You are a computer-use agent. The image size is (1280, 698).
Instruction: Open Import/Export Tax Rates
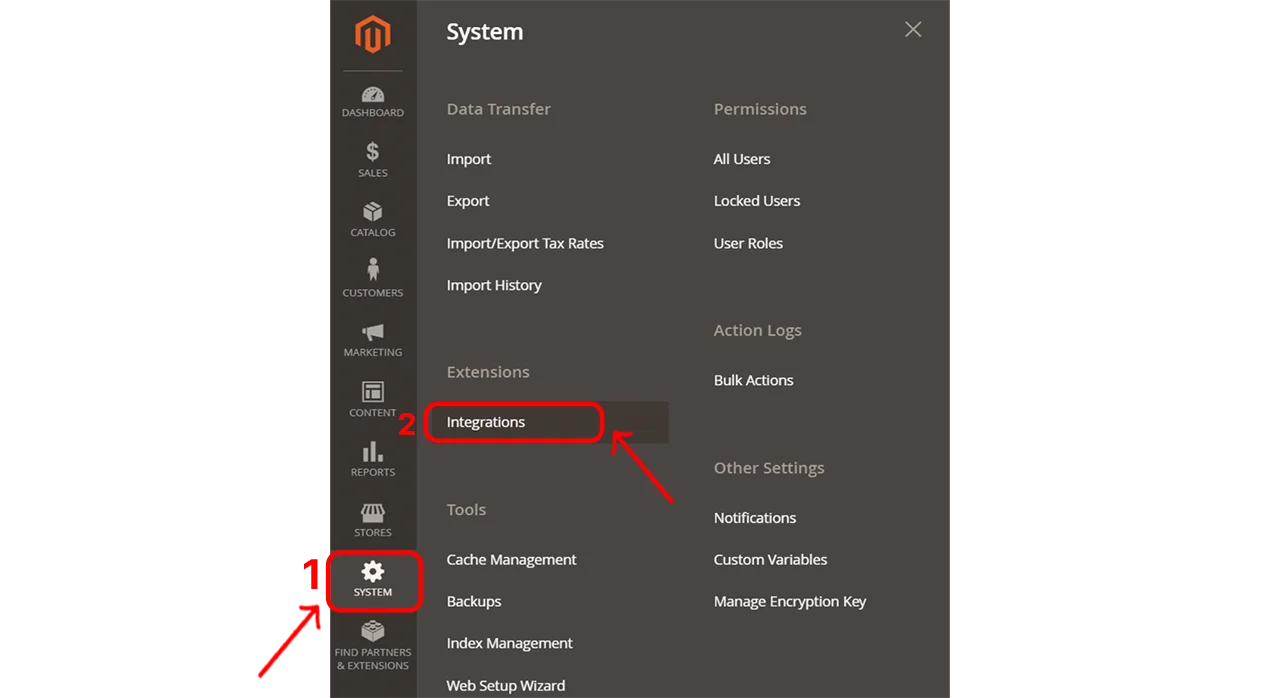tap(525, 243)
